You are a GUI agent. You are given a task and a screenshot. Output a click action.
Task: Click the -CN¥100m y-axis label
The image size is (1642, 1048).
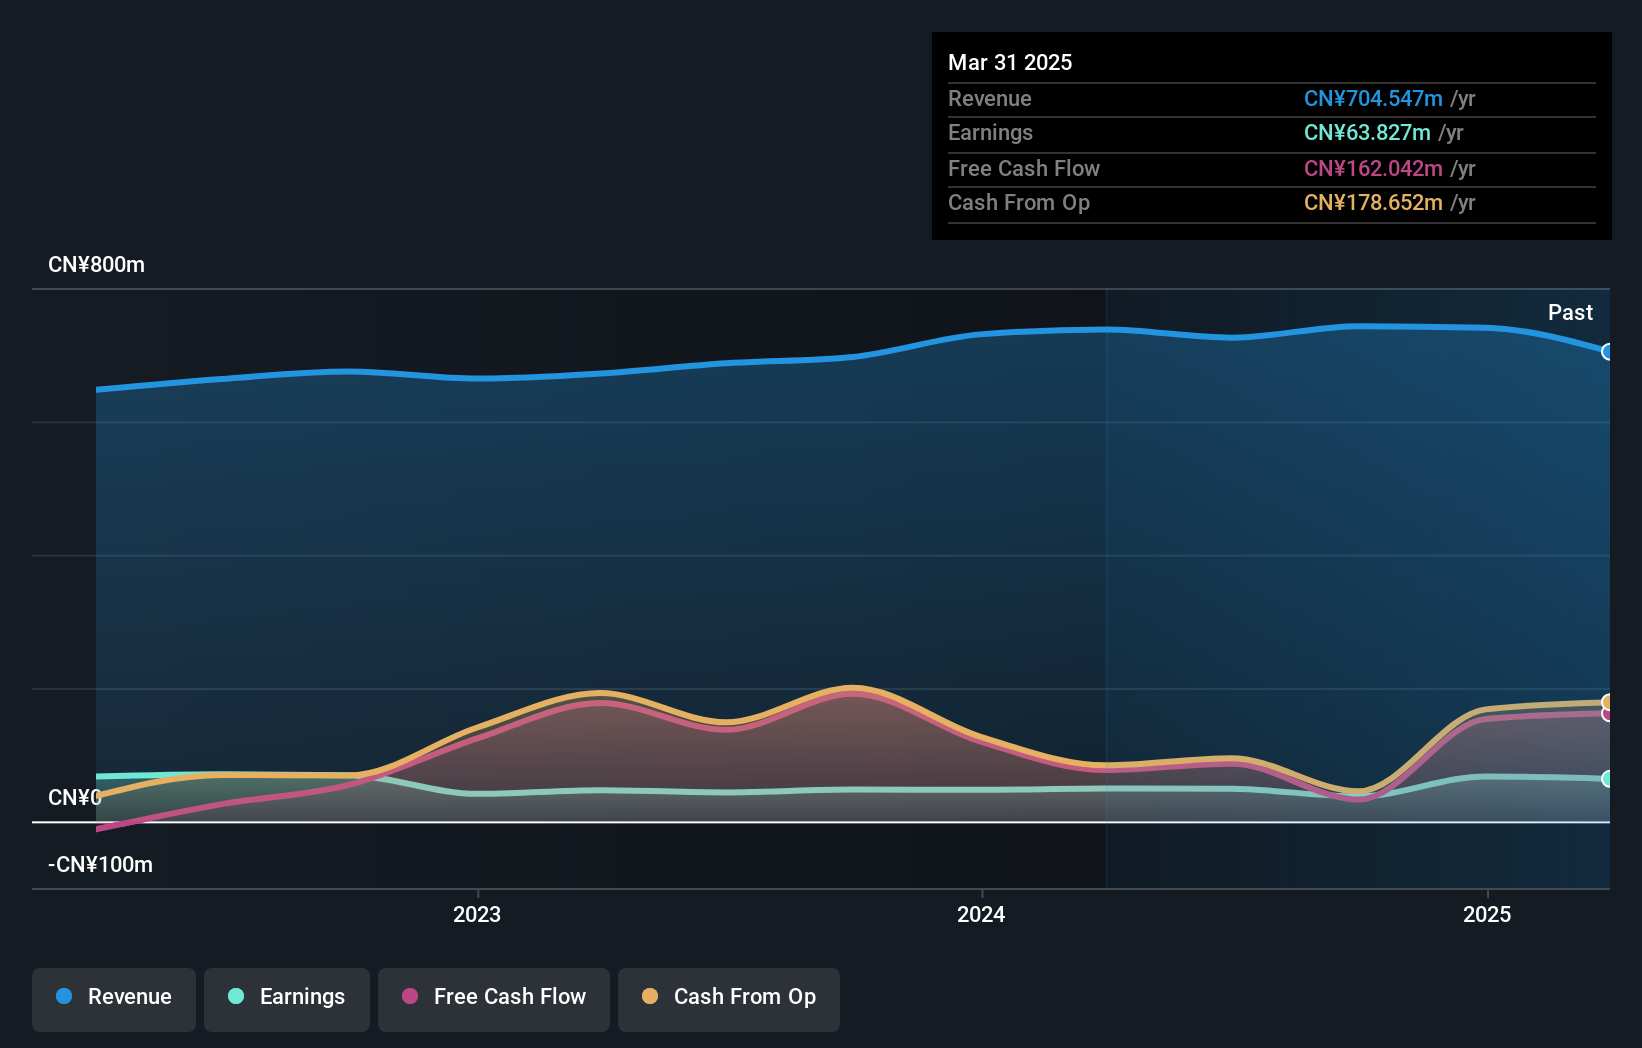tap(101, 865)
